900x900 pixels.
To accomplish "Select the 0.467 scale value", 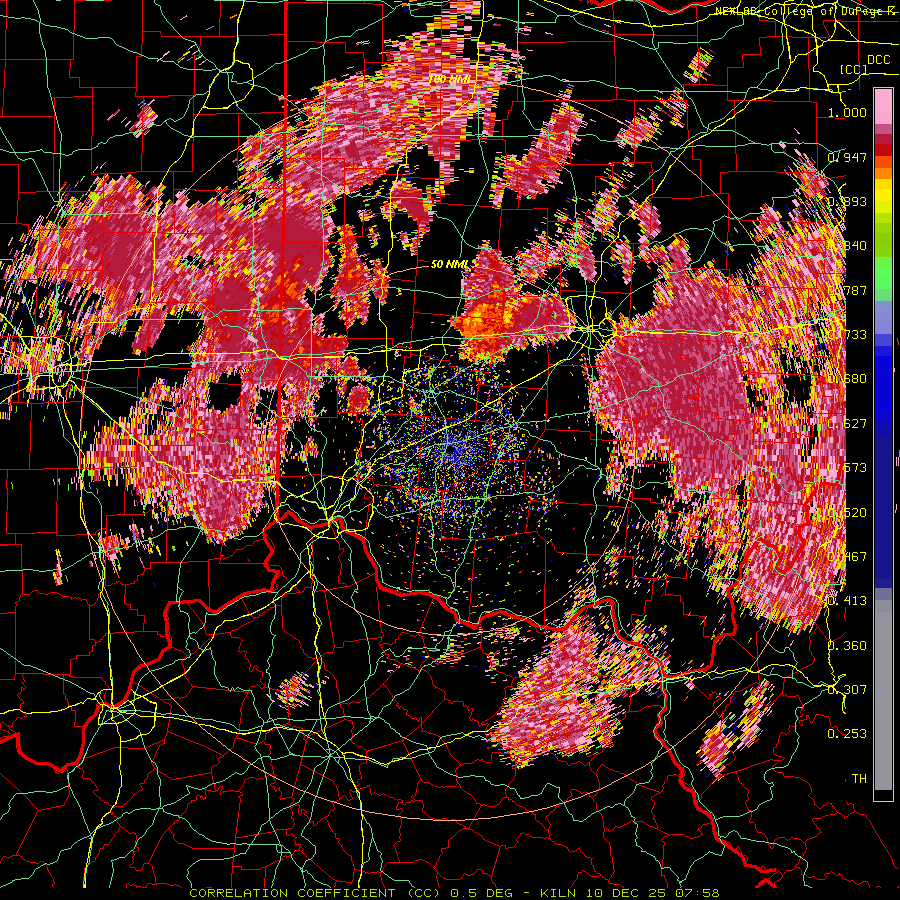I will pos(847,557).
